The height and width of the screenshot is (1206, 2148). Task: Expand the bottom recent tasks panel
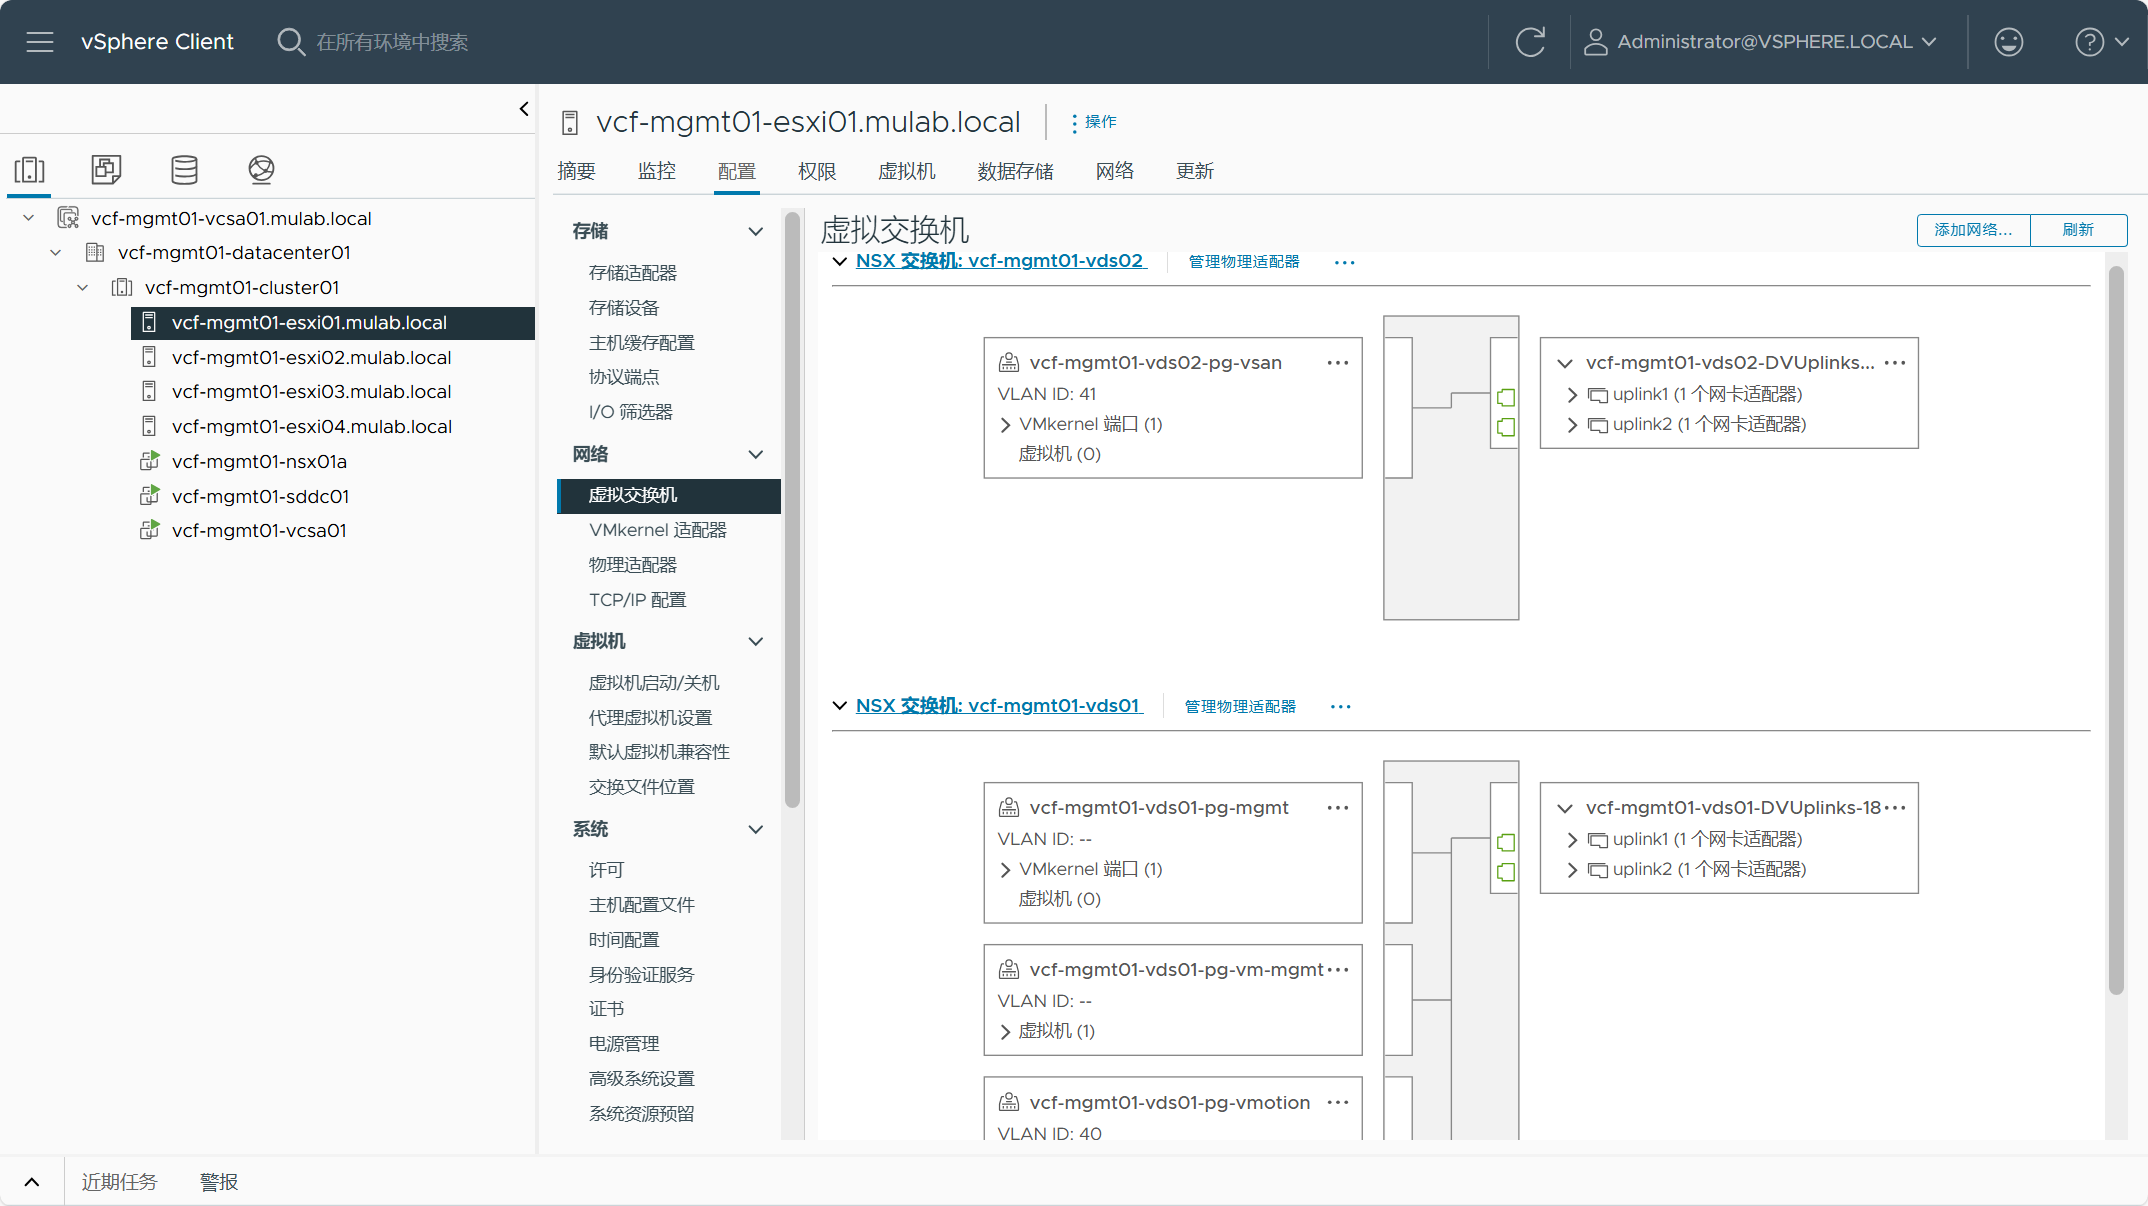tap(32, 1182)
